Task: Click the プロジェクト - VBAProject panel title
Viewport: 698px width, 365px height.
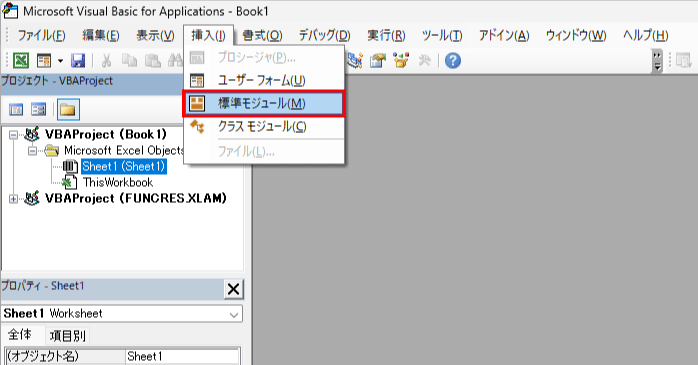Action: [57, 81]
